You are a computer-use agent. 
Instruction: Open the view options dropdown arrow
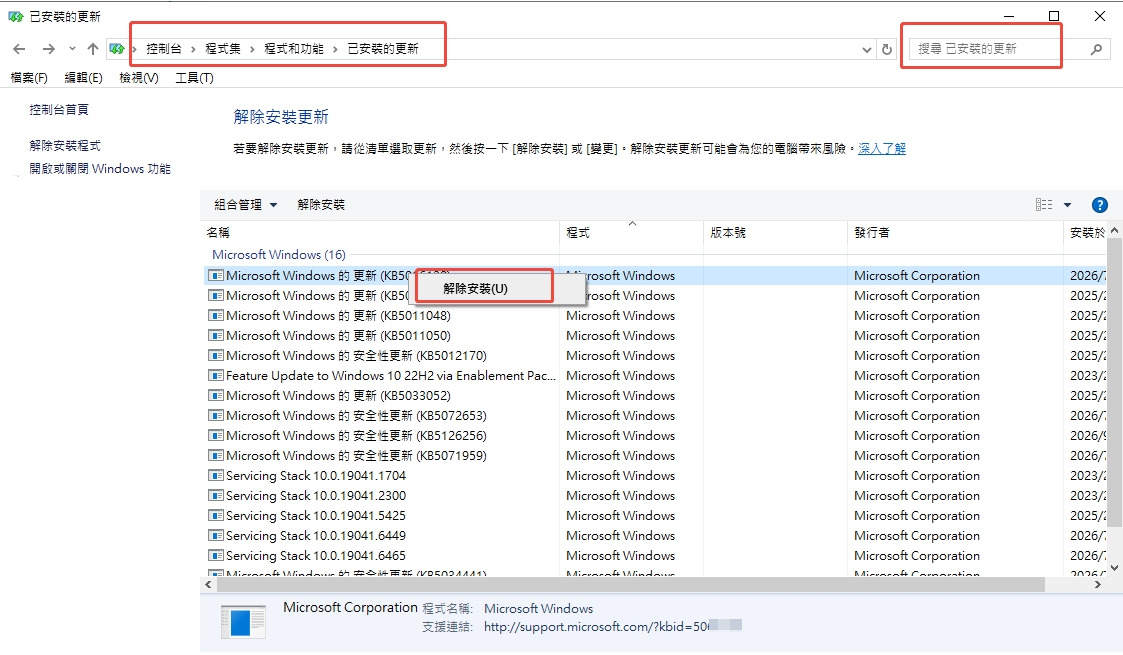[1067, 205]
